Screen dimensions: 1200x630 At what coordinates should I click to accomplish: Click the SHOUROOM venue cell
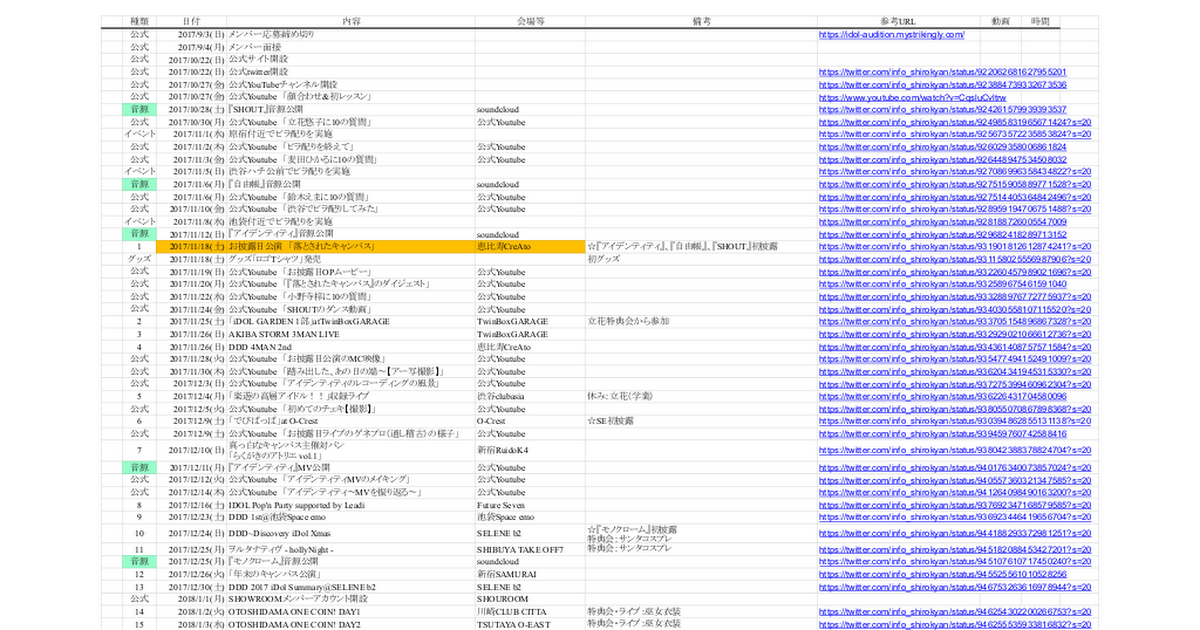[530, 599]
